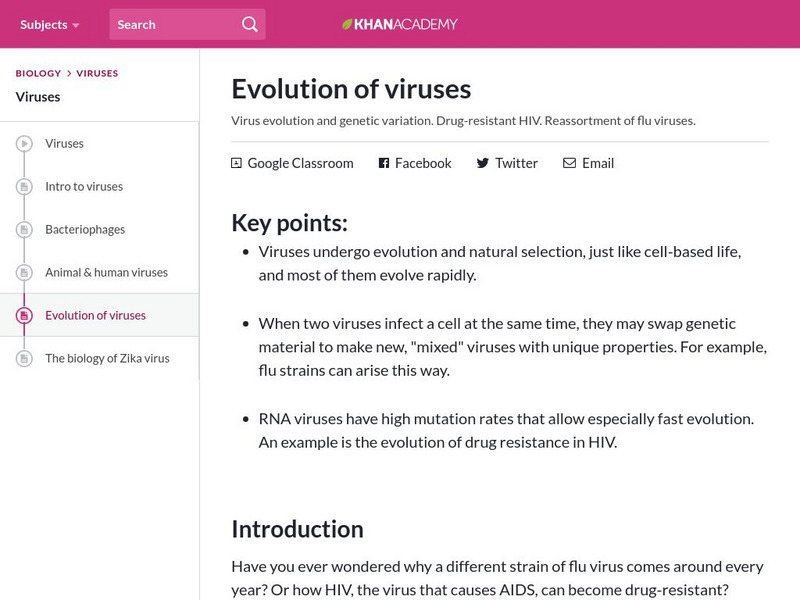Open the Intro to viruses article
The image size is (800, 600).
84,186
